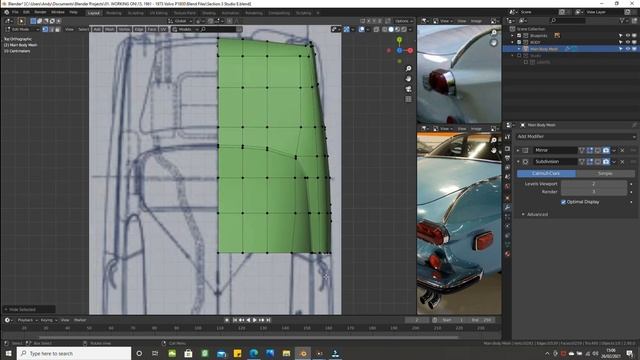The width and height of the screenshot is (640, 360).
Task: Switch perspective/orthographic grid icon in main viewport
Action: (x=408, y=99)
